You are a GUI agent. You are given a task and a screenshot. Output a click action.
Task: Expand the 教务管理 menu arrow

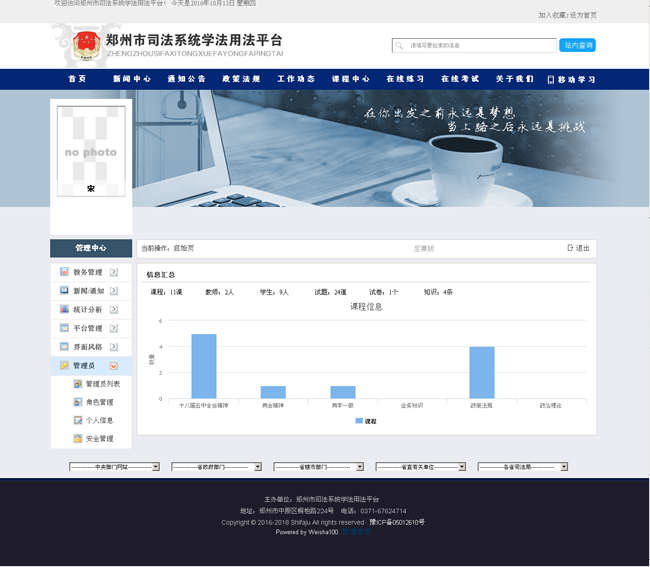click(x=114, y=272)
